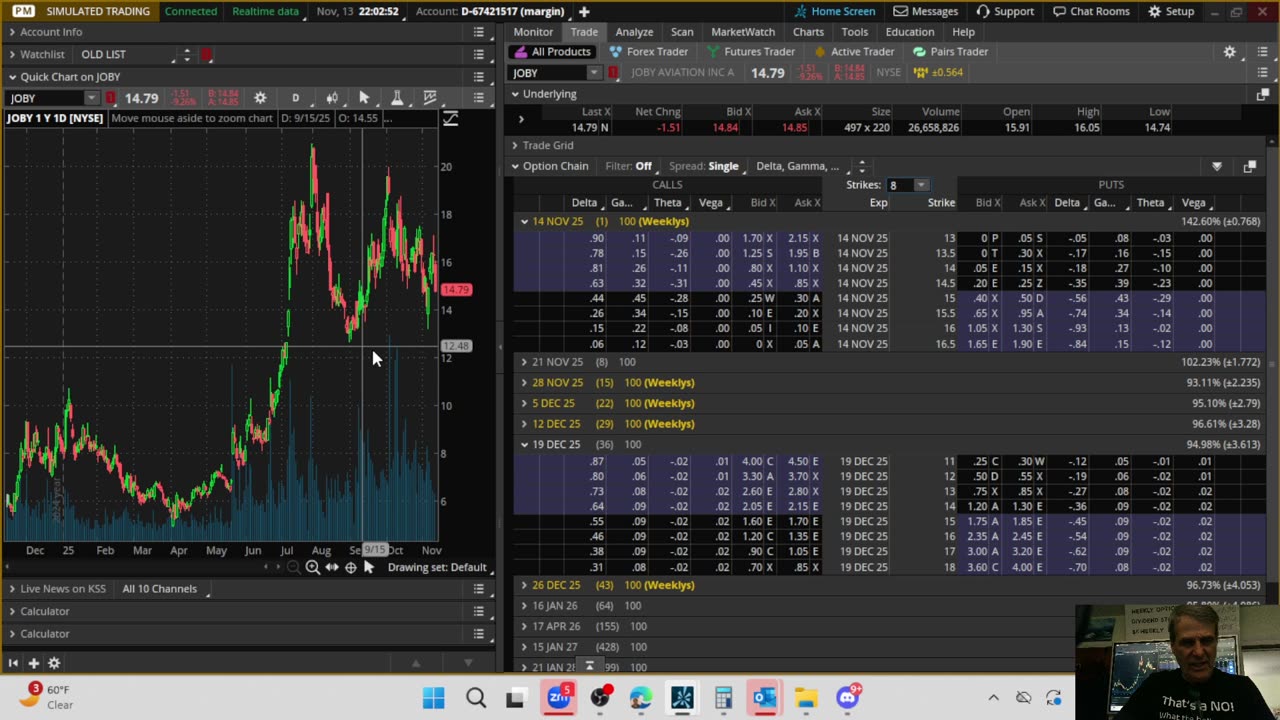Open the Drawing set: Default selector
Image resolution: width=1280 pixels, height=720 pixels.
[437, 567]
